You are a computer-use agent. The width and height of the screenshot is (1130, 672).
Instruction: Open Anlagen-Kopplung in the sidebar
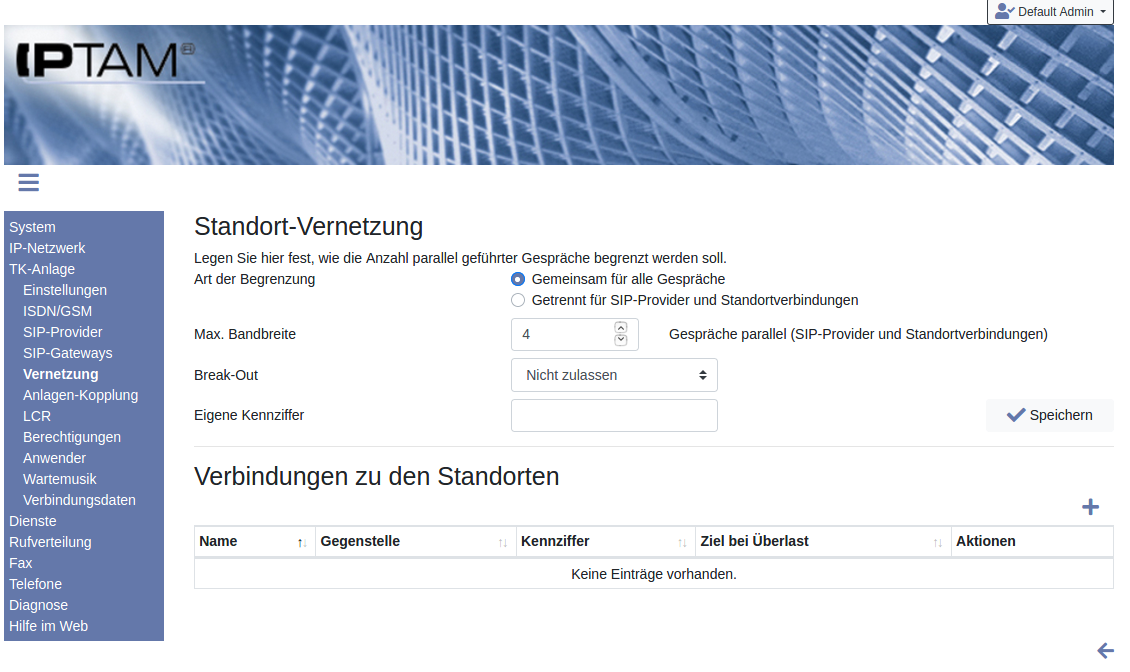click(x=80, y=395)
